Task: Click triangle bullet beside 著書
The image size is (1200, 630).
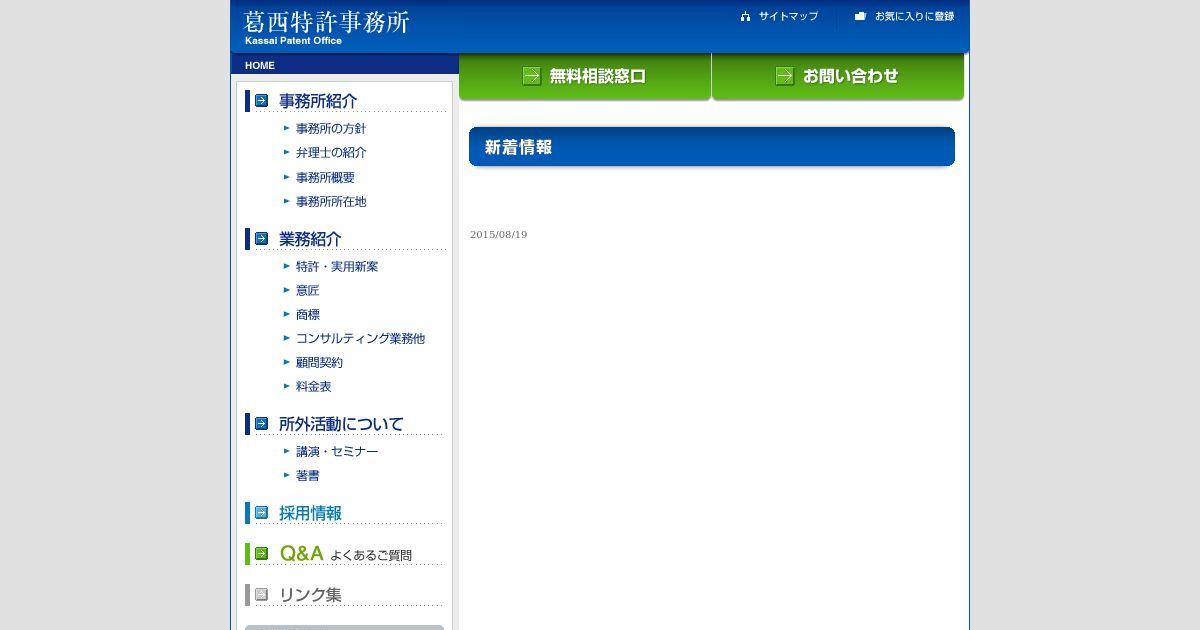Action: point(287,475)
